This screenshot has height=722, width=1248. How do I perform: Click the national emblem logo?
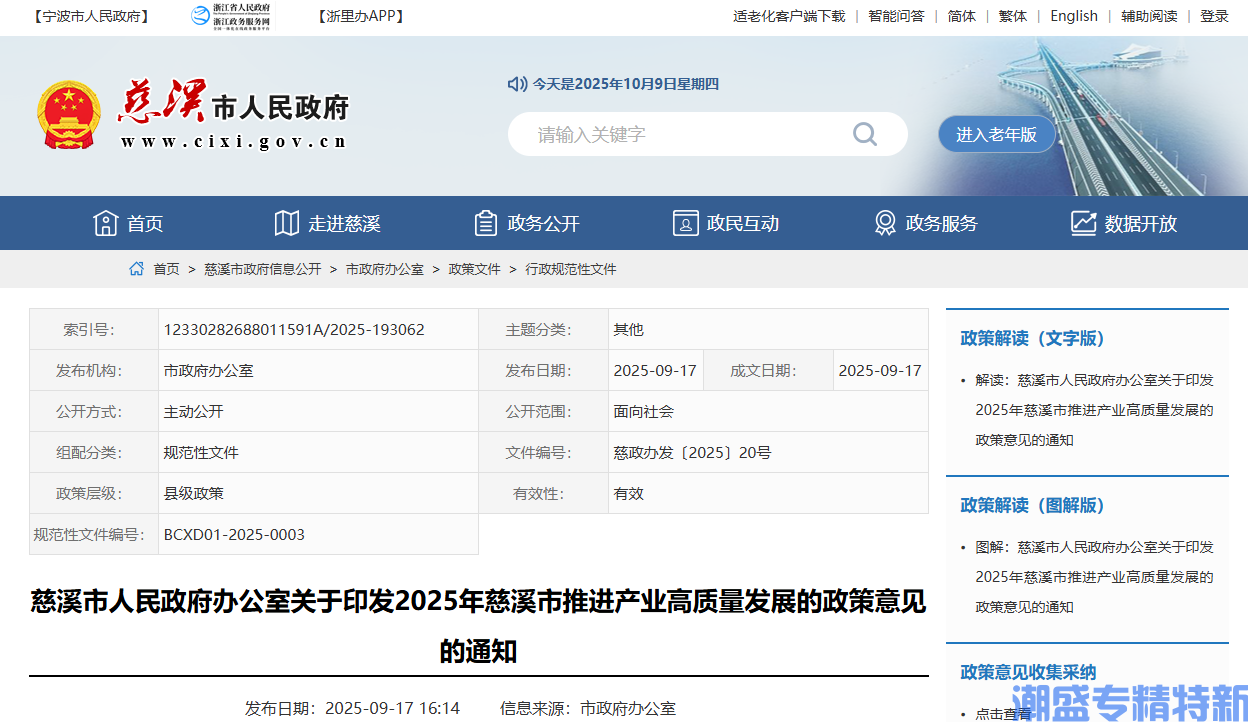[x=69, y=115]
